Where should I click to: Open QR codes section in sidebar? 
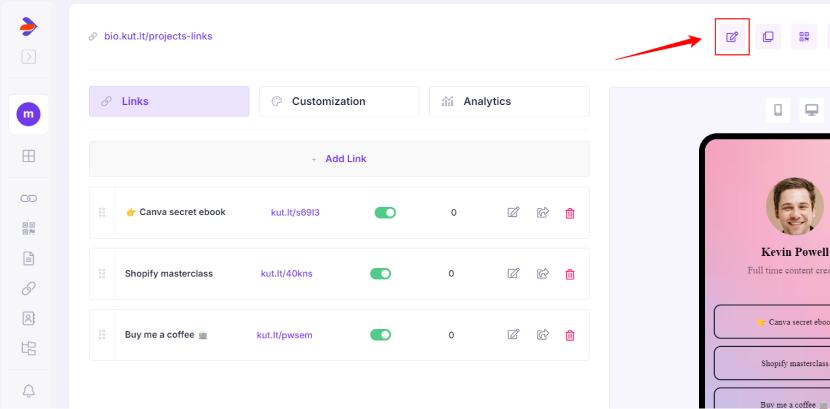click(28, 228)
